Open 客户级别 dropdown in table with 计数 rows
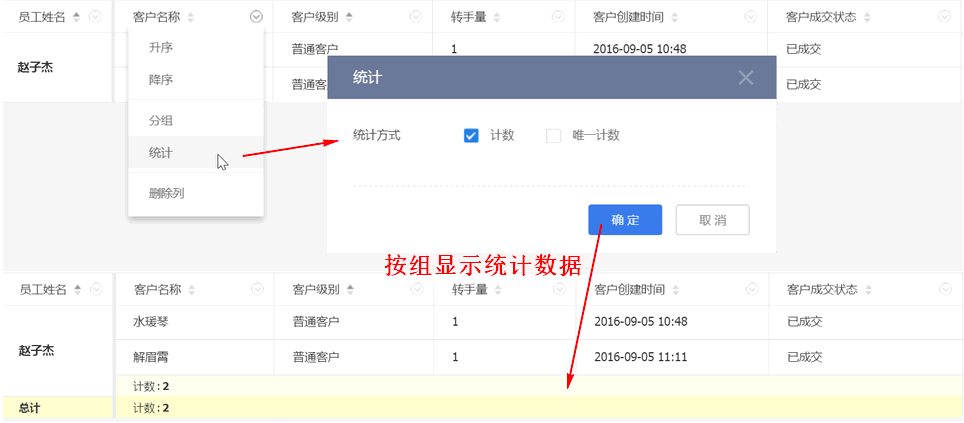This screenshot has width=964, height=423. (x=417, y=290)
